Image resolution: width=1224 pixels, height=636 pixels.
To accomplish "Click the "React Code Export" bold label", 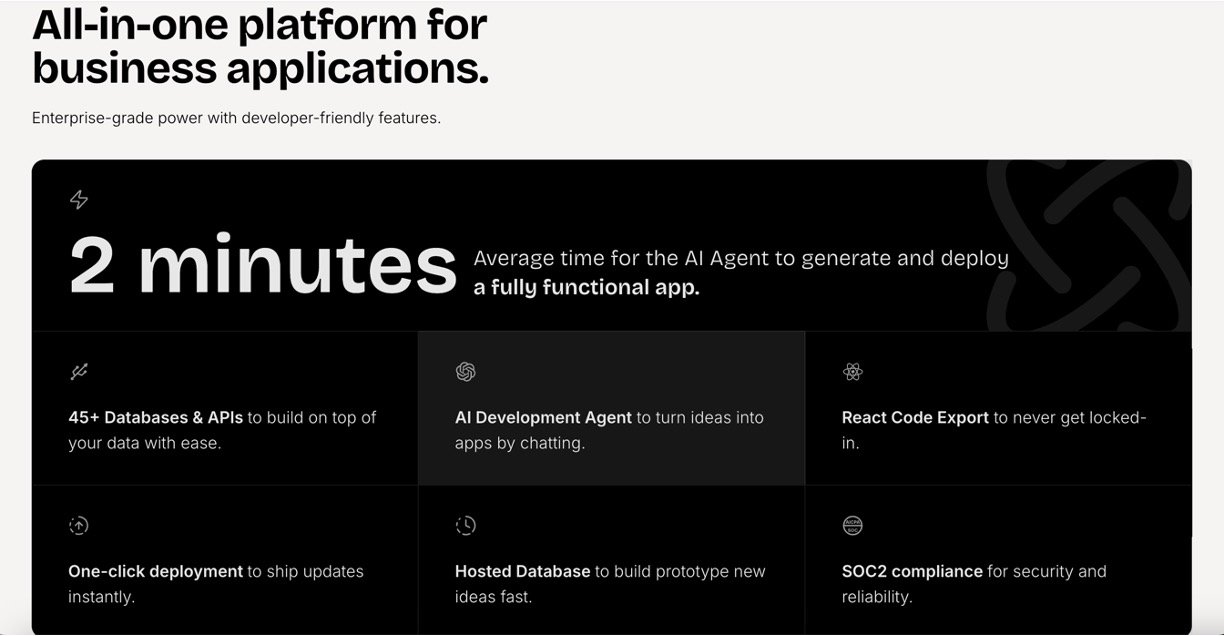I will pyautogui.click(x=915, y=418).
